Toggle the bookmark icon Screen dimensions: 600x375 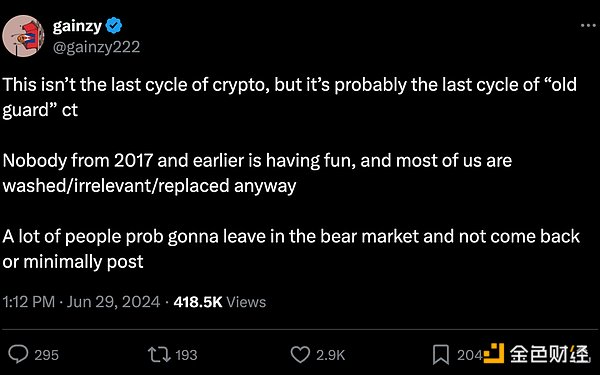[441, 355]
